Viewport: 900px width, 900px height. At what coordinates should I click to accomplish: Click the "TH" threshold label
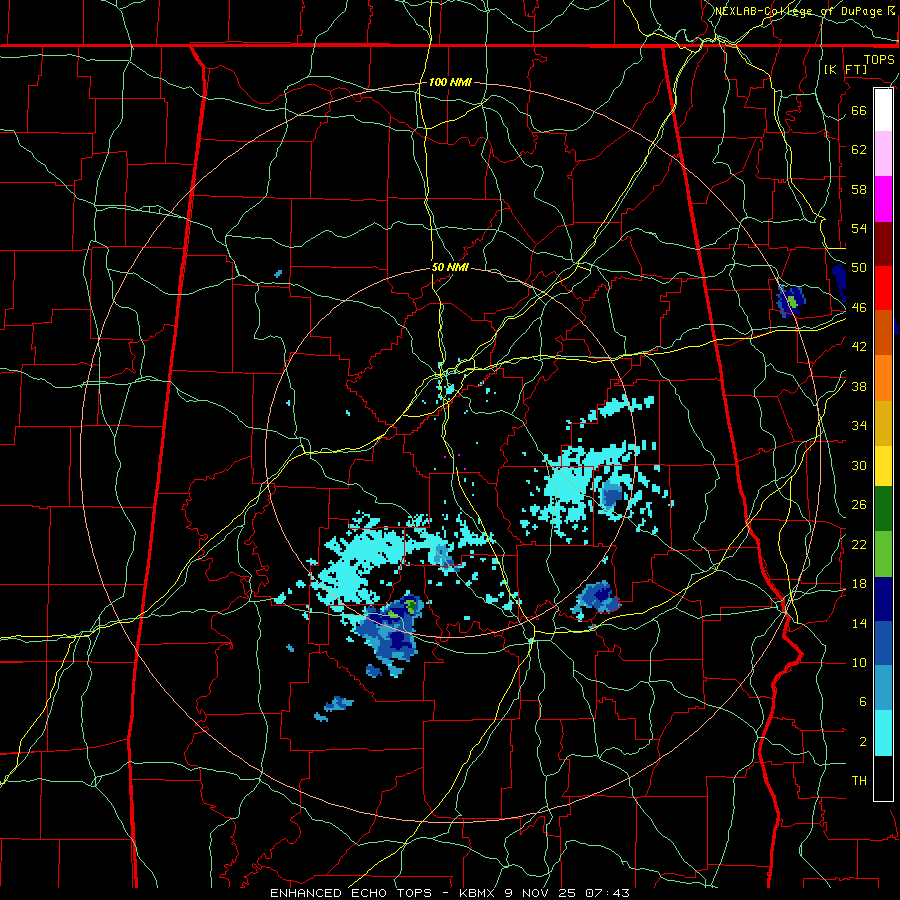[x=859, y=781]
